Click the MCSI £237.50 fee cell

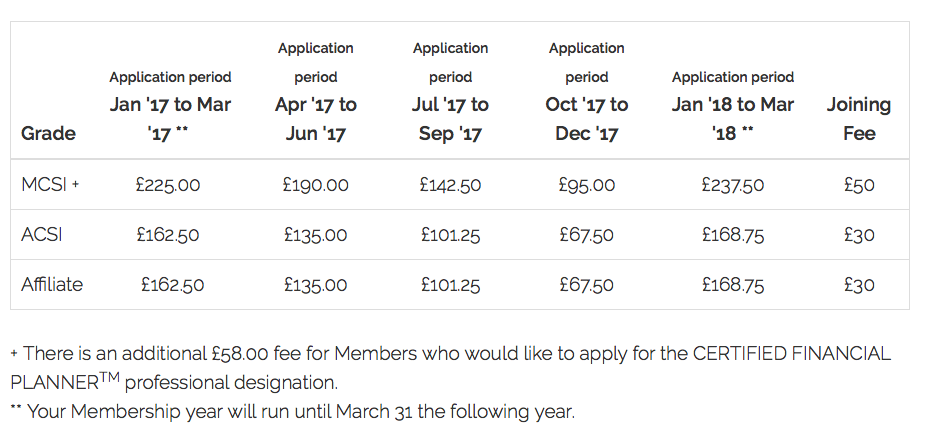(732, 184)
